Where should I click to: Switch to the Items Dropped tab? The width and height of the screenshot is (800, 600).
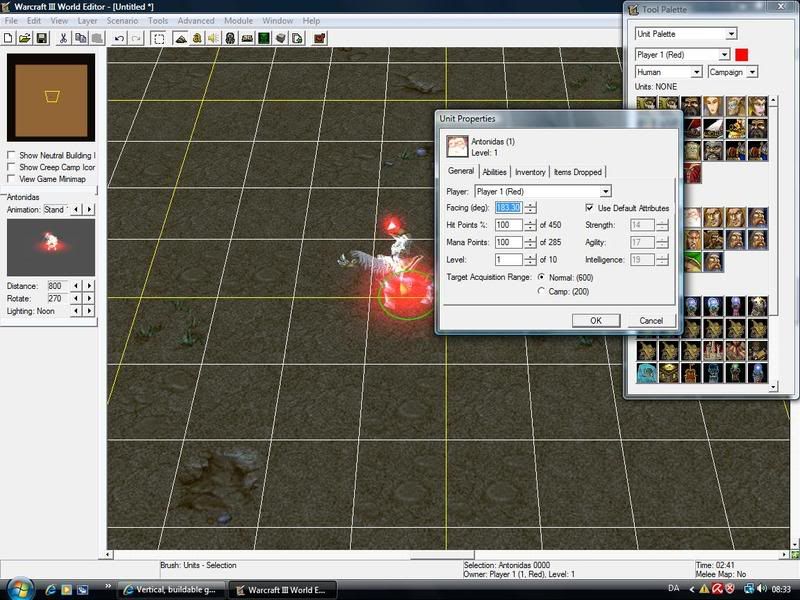tap(578, 172)
